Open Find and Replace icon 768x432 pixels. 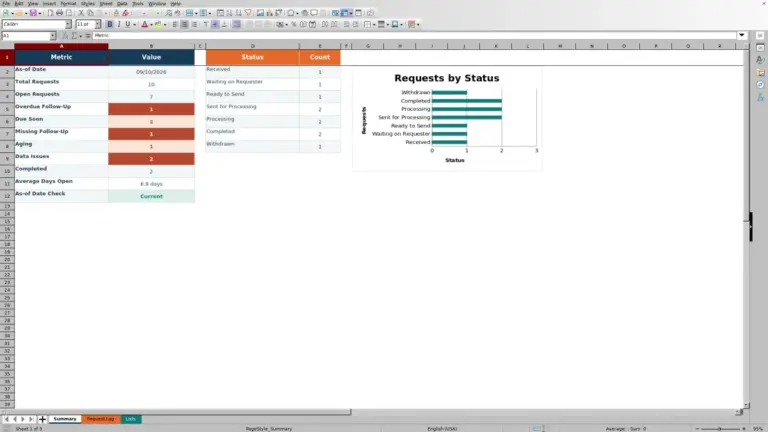tap(168, 13)
